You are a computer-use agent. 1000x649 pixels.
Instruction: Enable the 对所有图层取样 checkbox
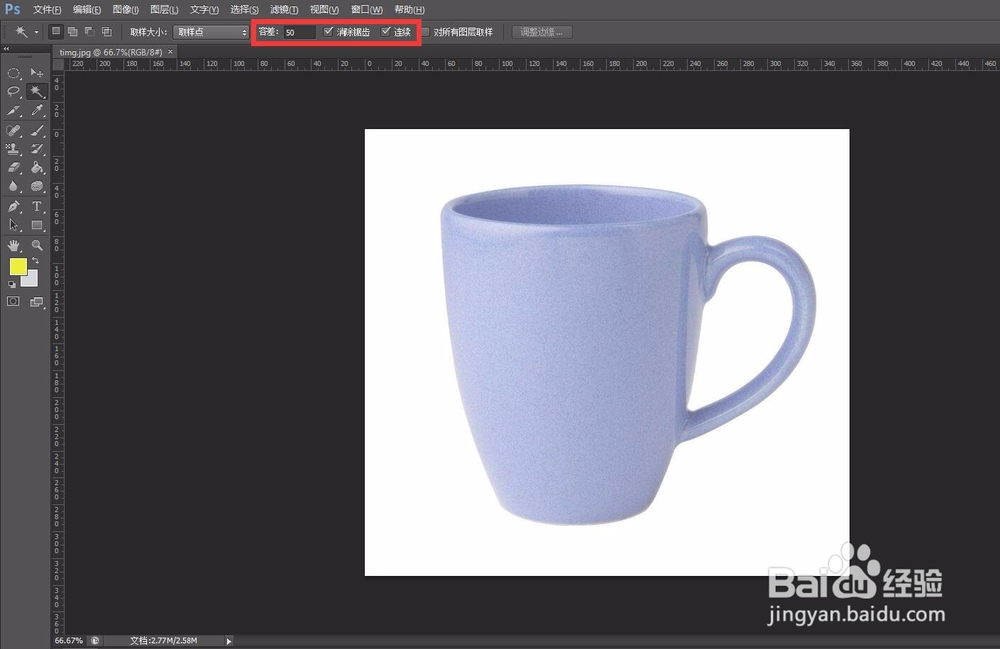tap(425, 32)
